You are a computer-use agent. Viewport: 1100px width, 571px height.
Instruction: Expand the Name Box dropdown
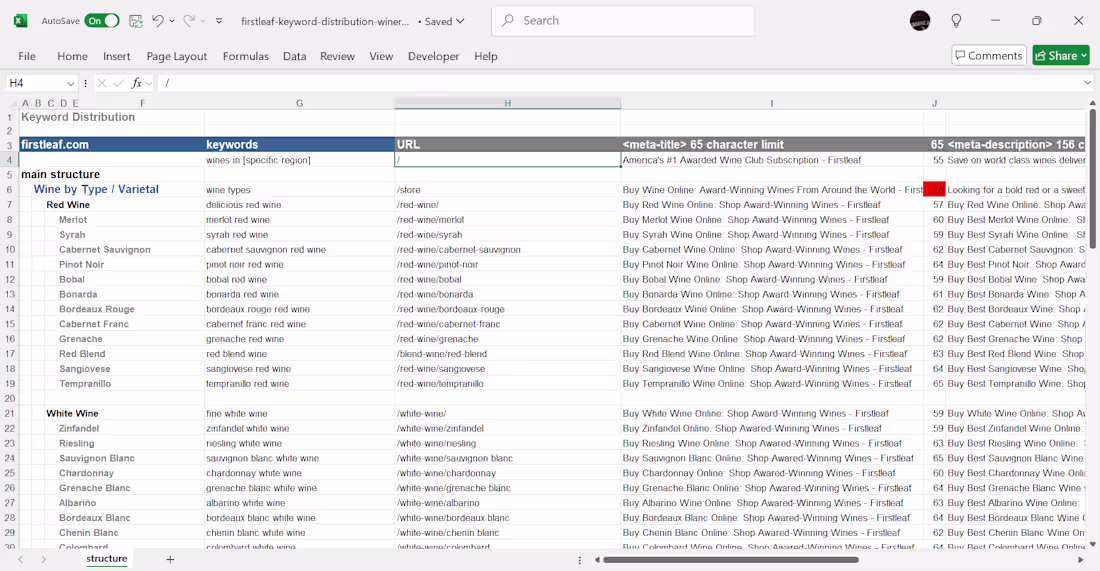click(71, 83)
